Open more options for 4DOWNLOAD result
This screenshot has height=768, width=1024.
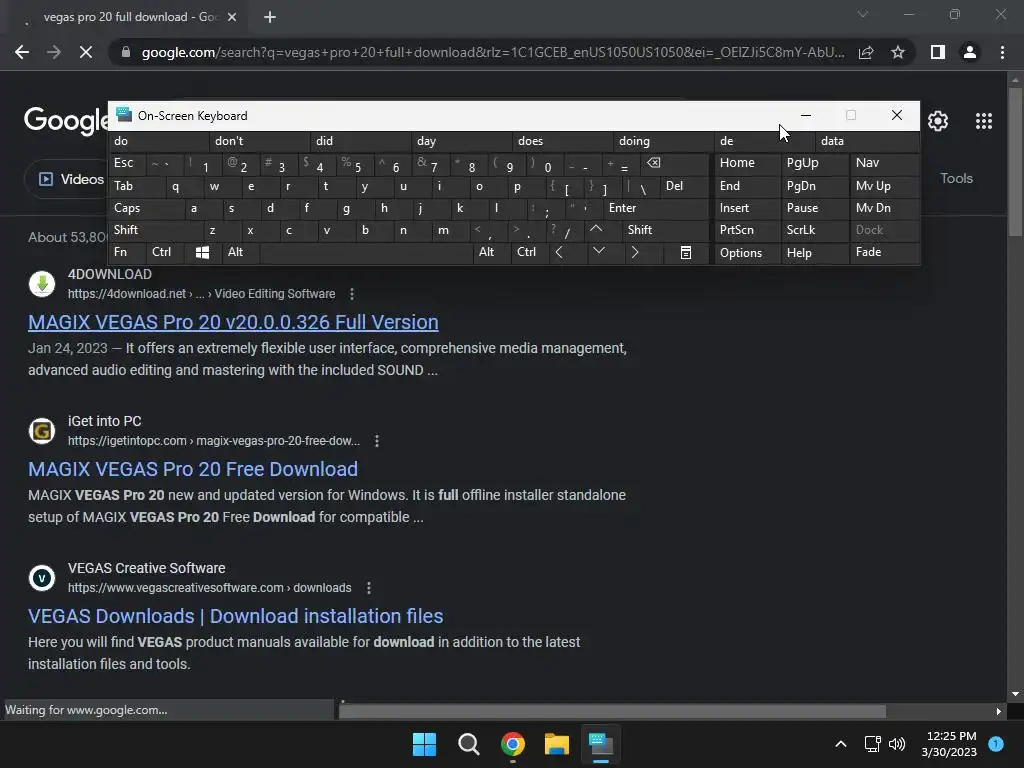point(352,294)
